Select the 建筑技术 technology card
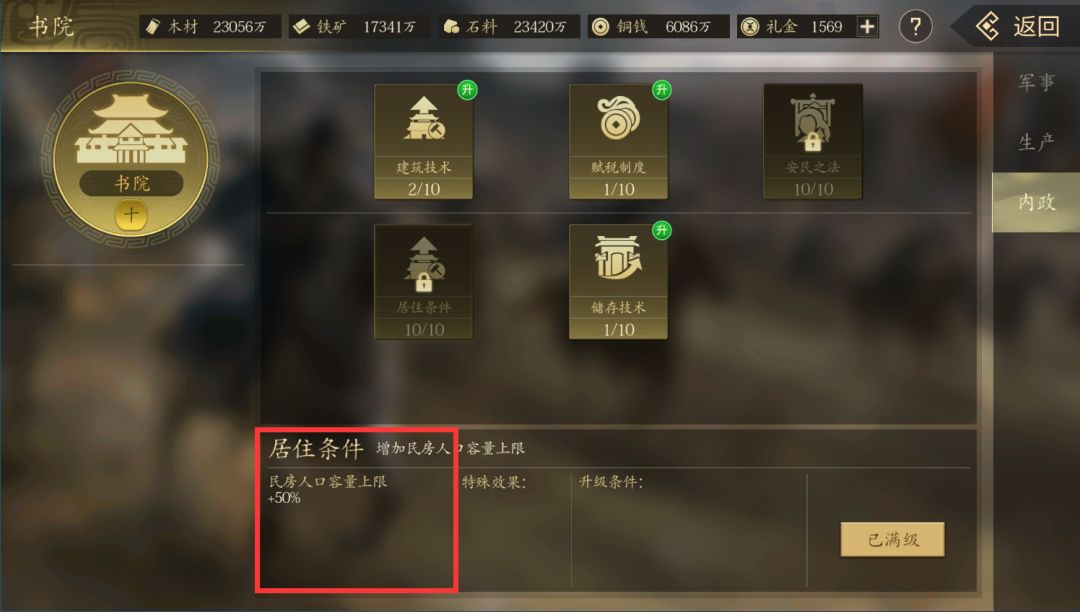 click(x=424, y=142)
